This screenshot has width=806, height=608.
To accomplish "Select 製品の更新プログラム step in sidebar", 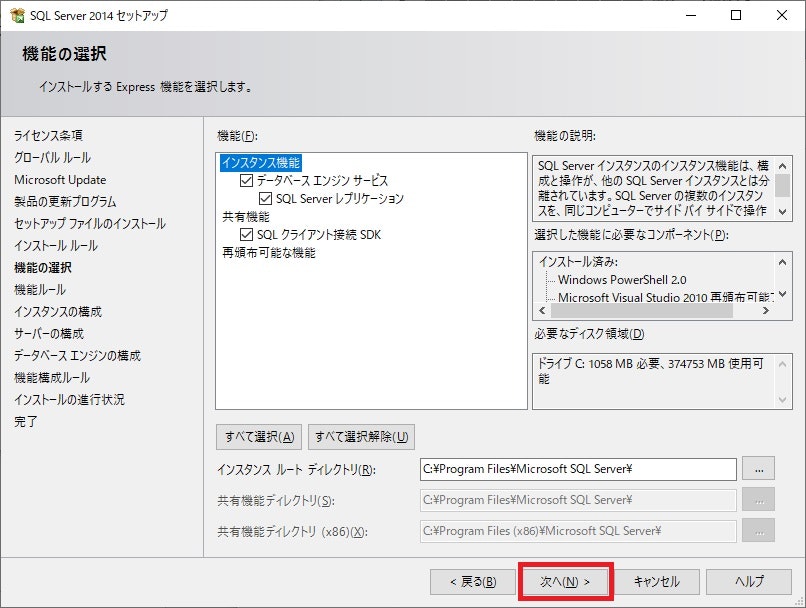I will [65, 201].
